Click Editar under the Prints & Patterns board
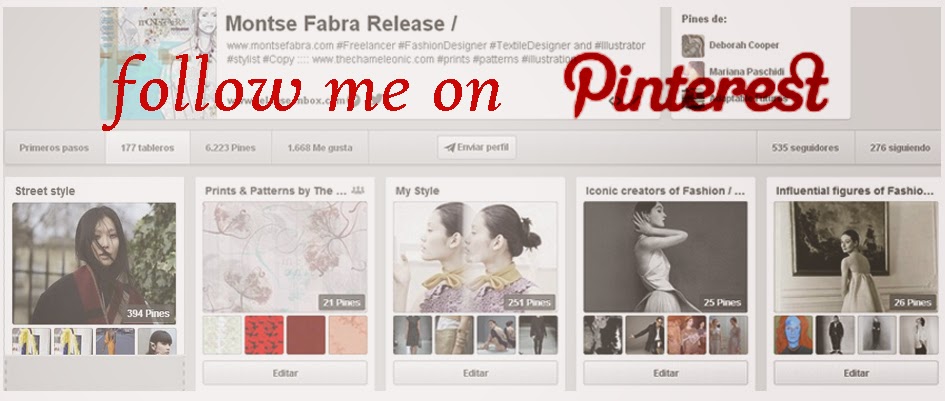Image resolution: width=945 pixels, height=401 pixels. click(x=285, y=373)
